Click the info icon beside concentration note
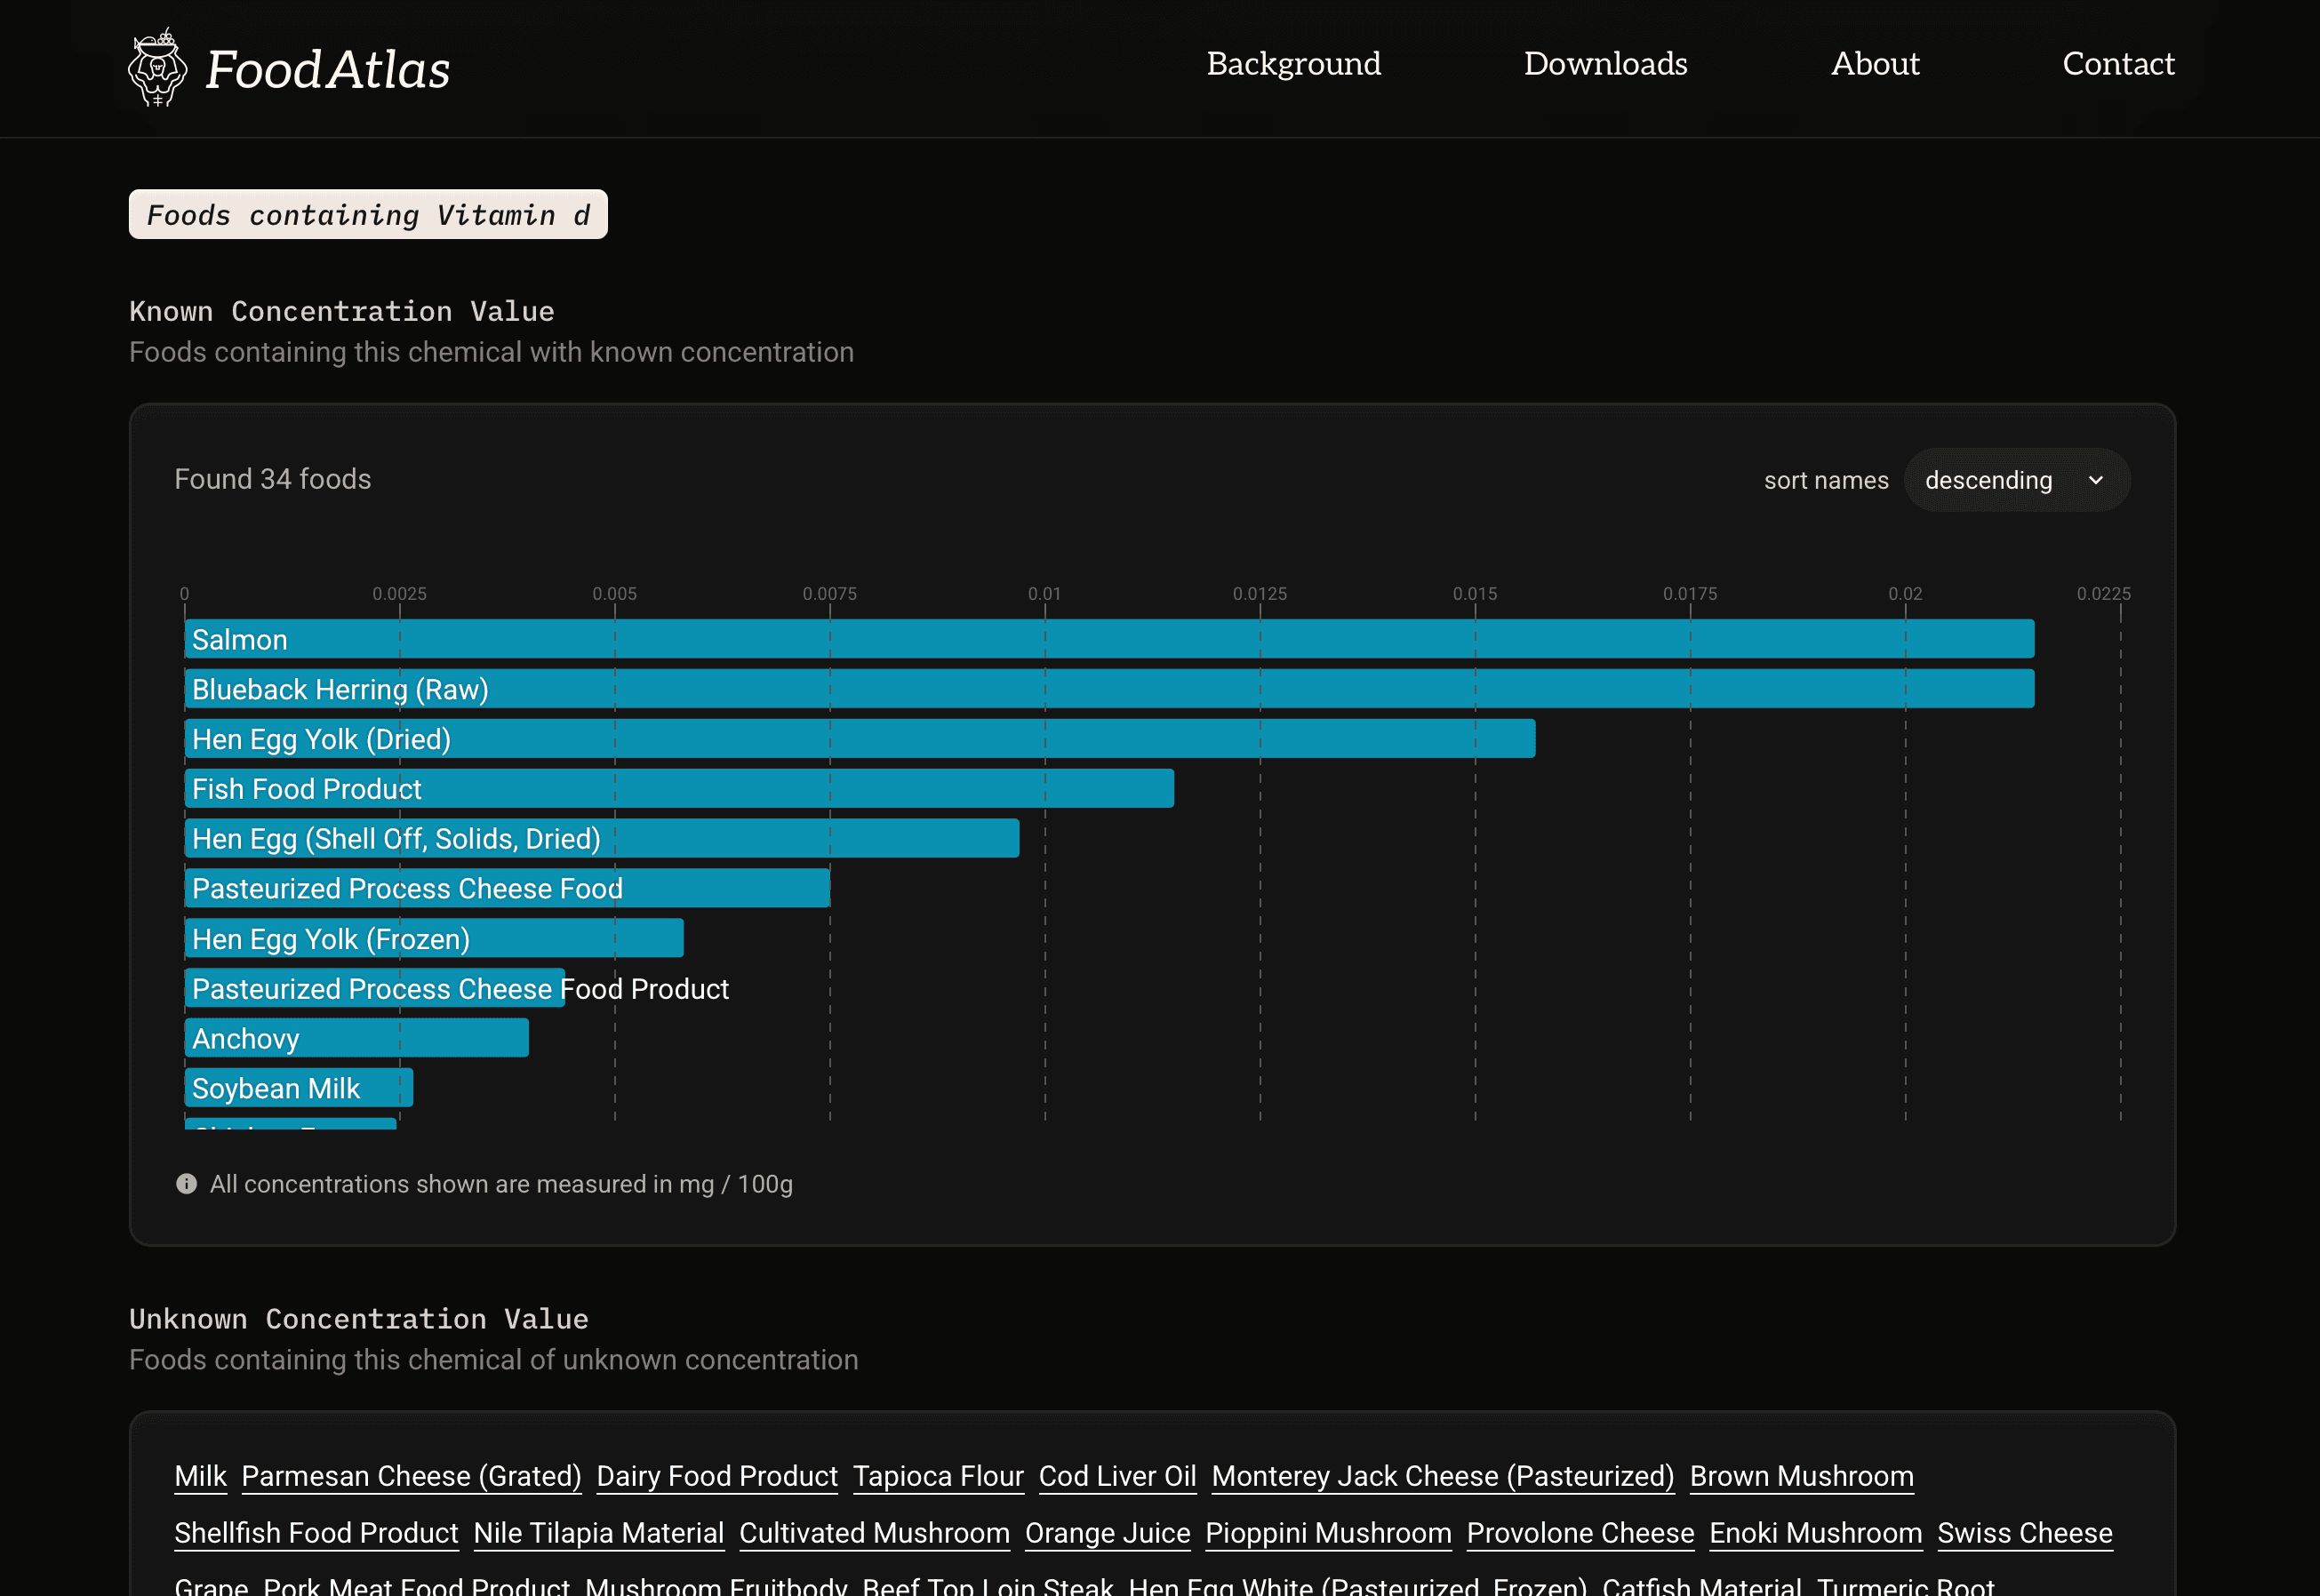The width and height of the screenshot is (2320, 1596). point(186,1184)
